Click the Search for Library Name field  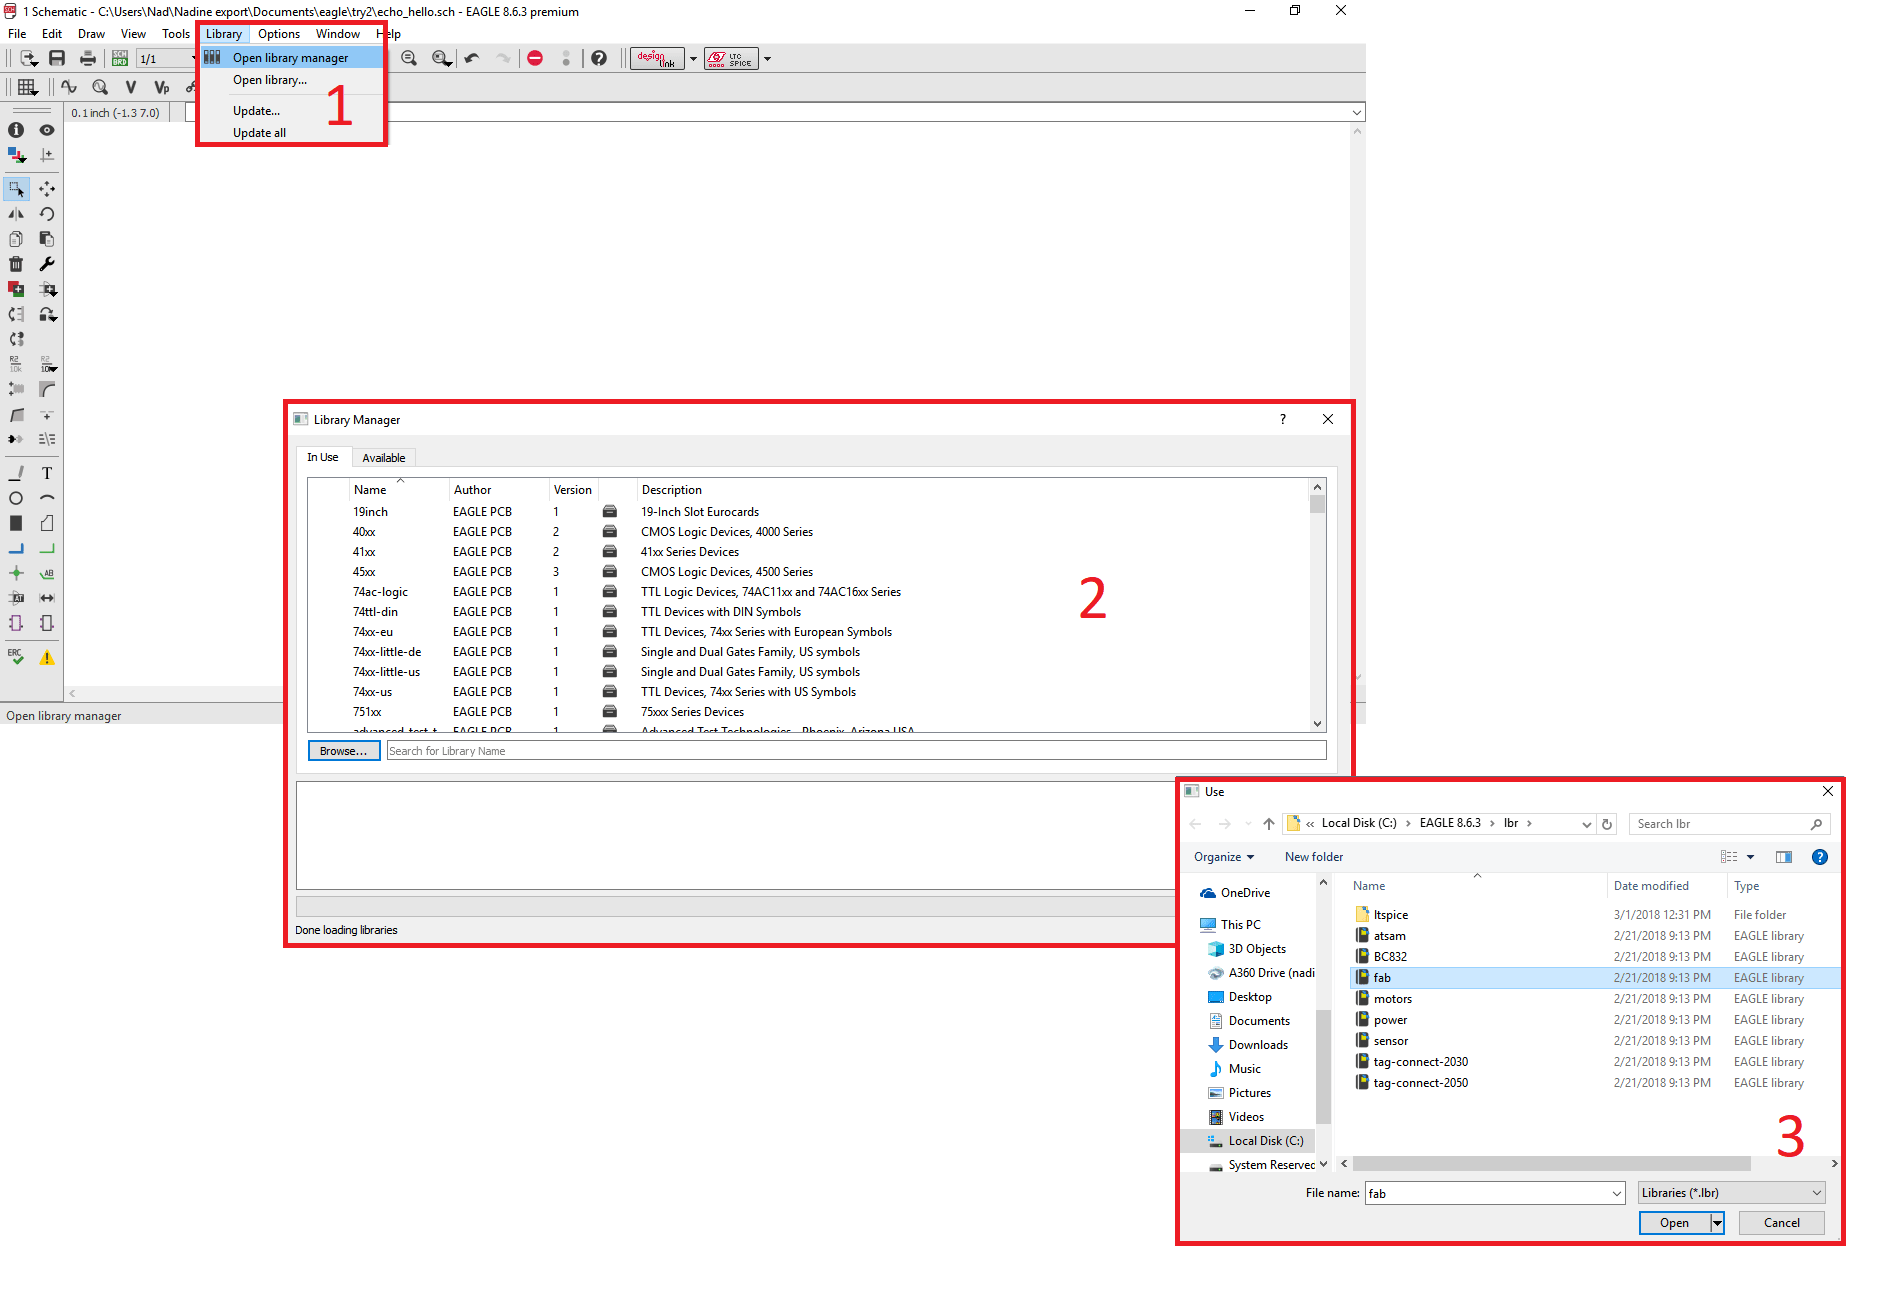tap(856, 751)
